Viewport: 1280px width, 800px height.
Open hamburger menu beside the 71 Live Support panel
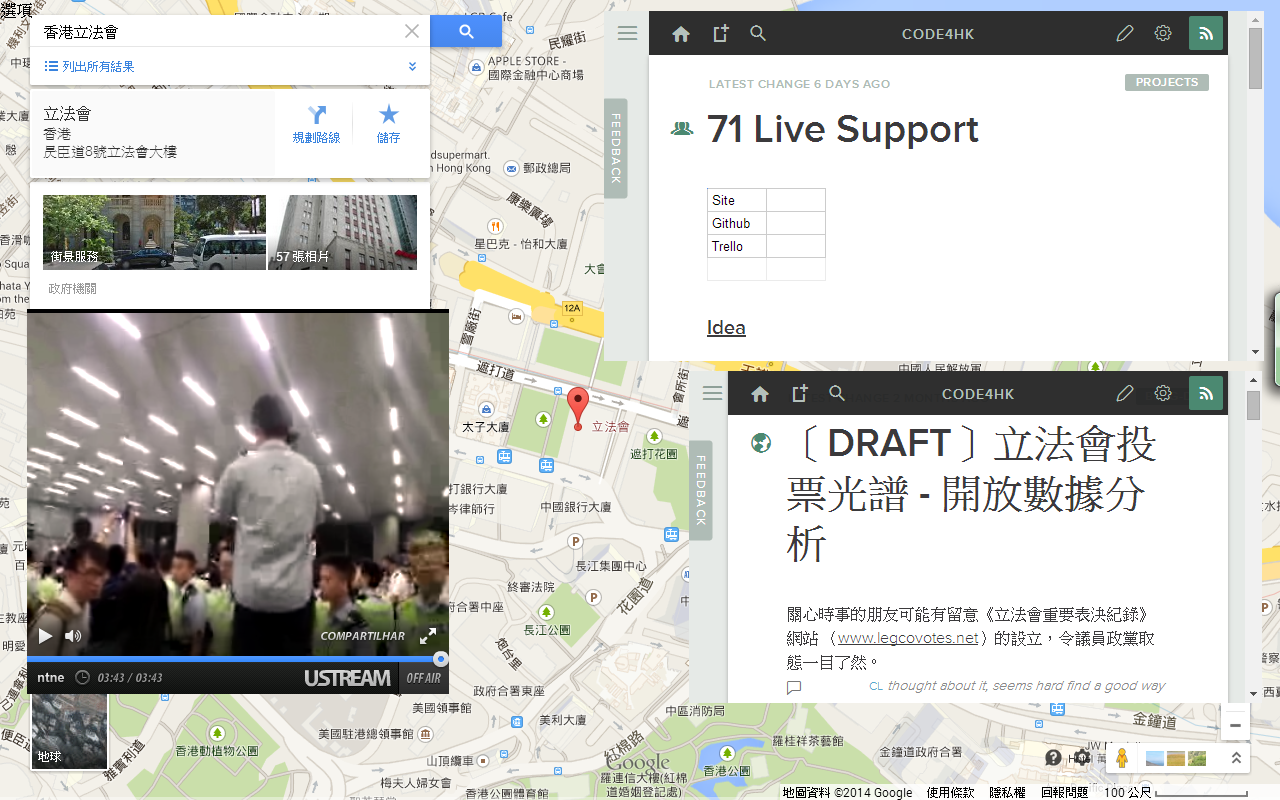pos(627,34)
